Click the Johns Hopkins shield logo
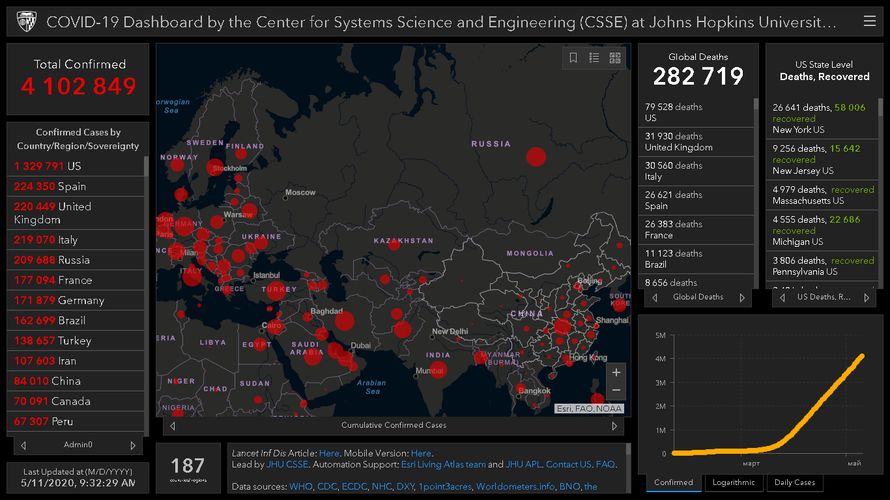Screen dimensions: 890x500 coord(26,21)
